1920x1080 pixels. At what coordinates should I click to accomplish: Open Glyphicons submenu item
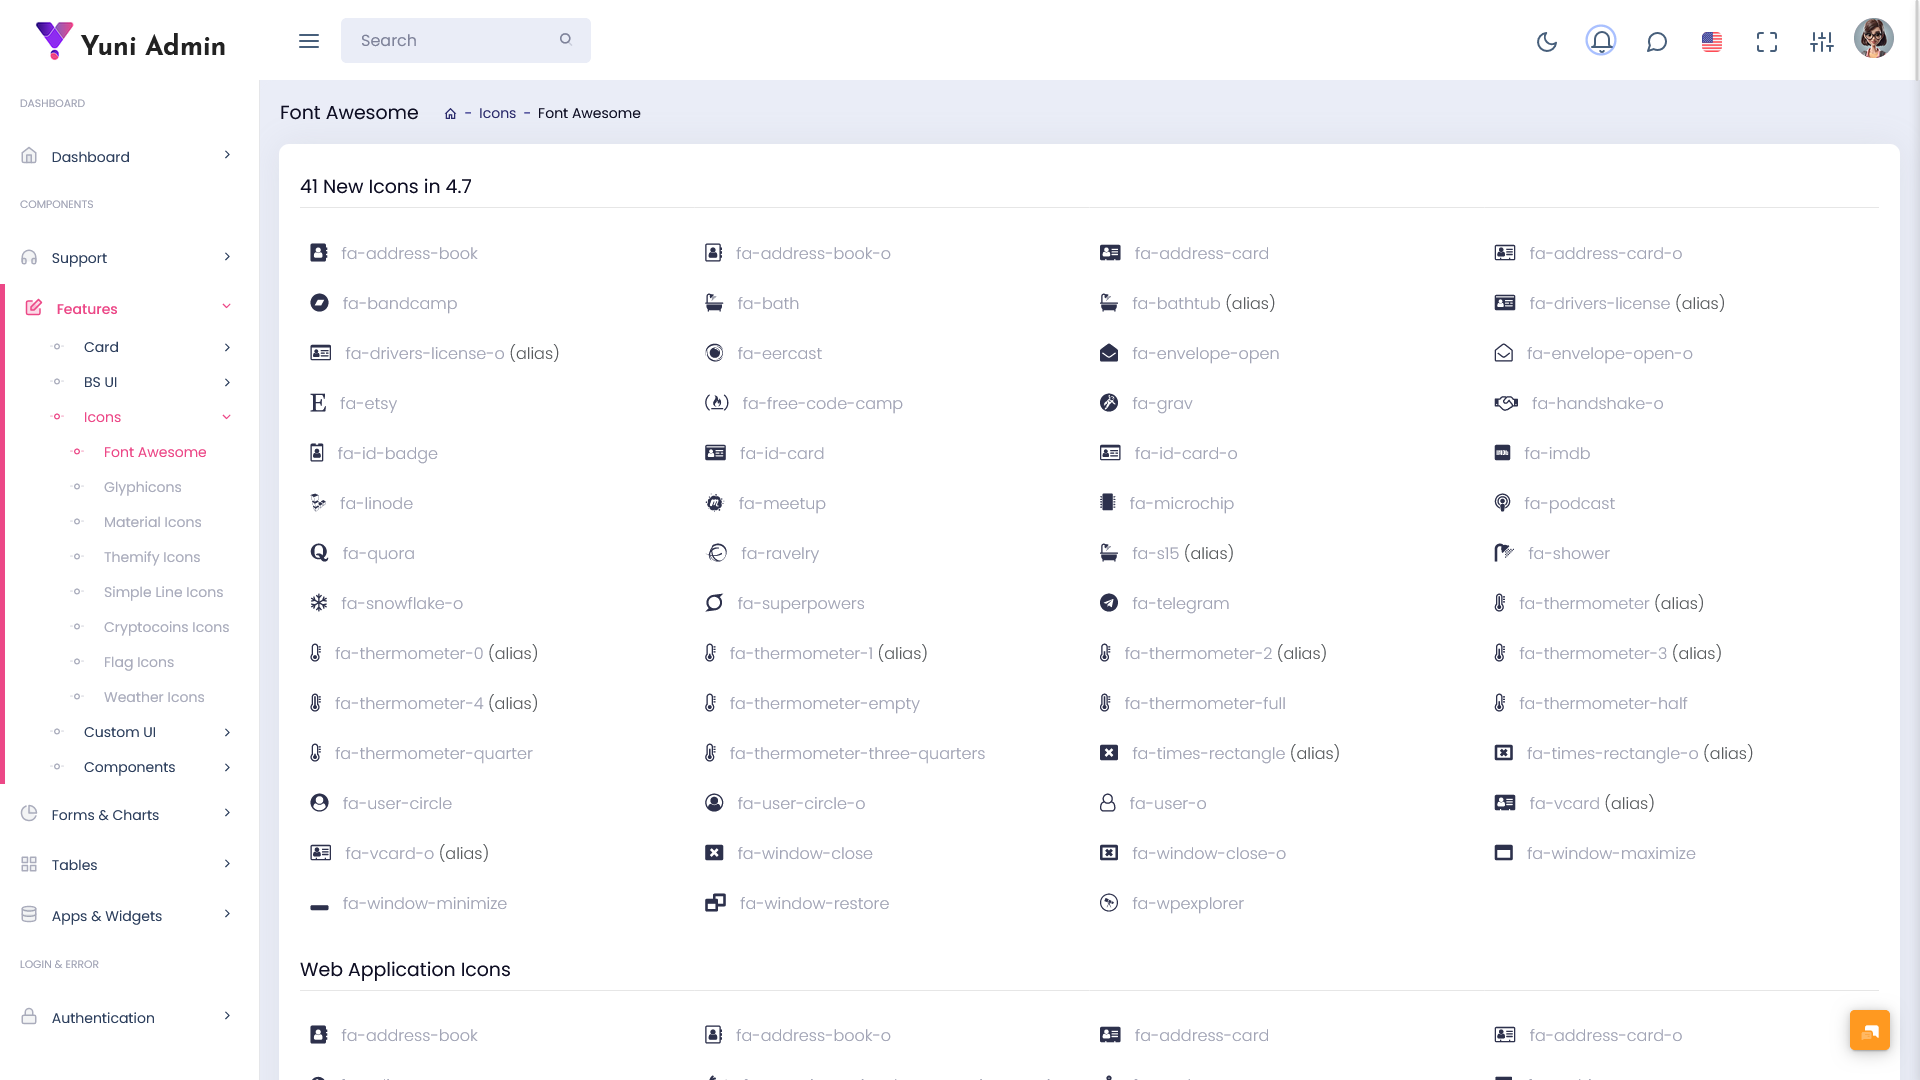(143, 487)
